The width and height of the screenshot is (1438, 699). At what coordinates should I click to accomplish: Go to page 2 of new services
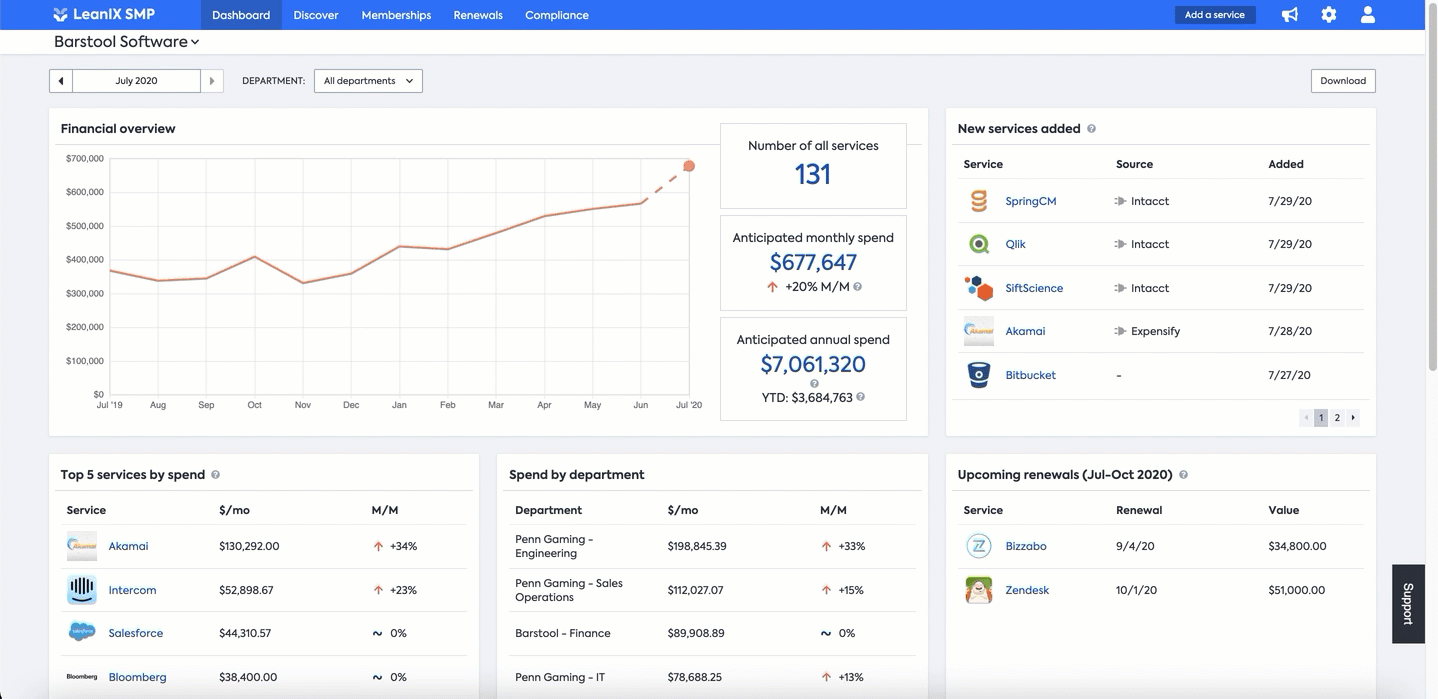click(x=1337, y=418)
